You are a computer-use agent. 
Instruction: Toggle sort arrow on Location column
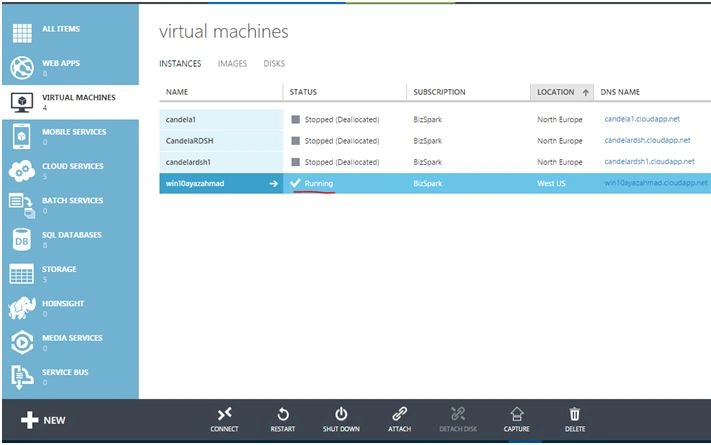pos(585,93)
